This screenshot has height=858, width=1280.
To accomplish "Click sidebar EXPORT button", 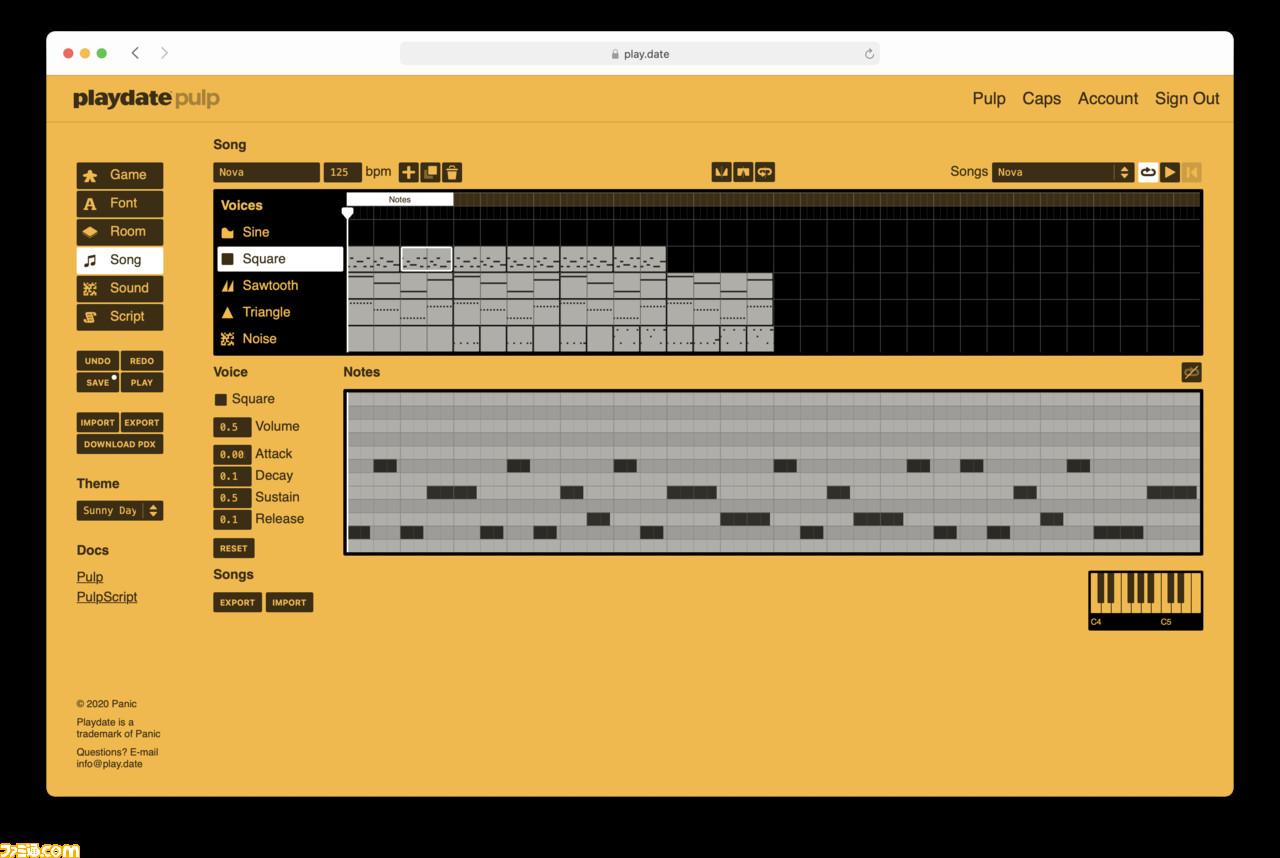I will pos(142,423).
